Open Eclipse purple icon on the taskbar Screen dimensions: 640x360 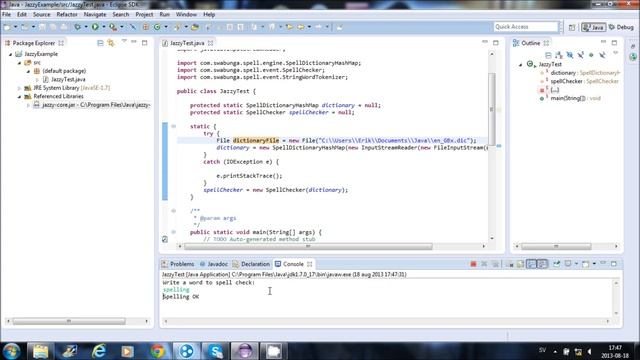[244, 351]
